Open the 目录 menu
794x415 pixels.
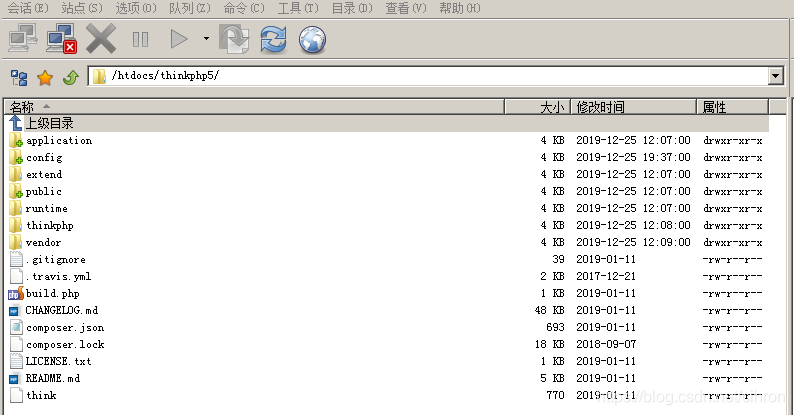pos(351,8)
